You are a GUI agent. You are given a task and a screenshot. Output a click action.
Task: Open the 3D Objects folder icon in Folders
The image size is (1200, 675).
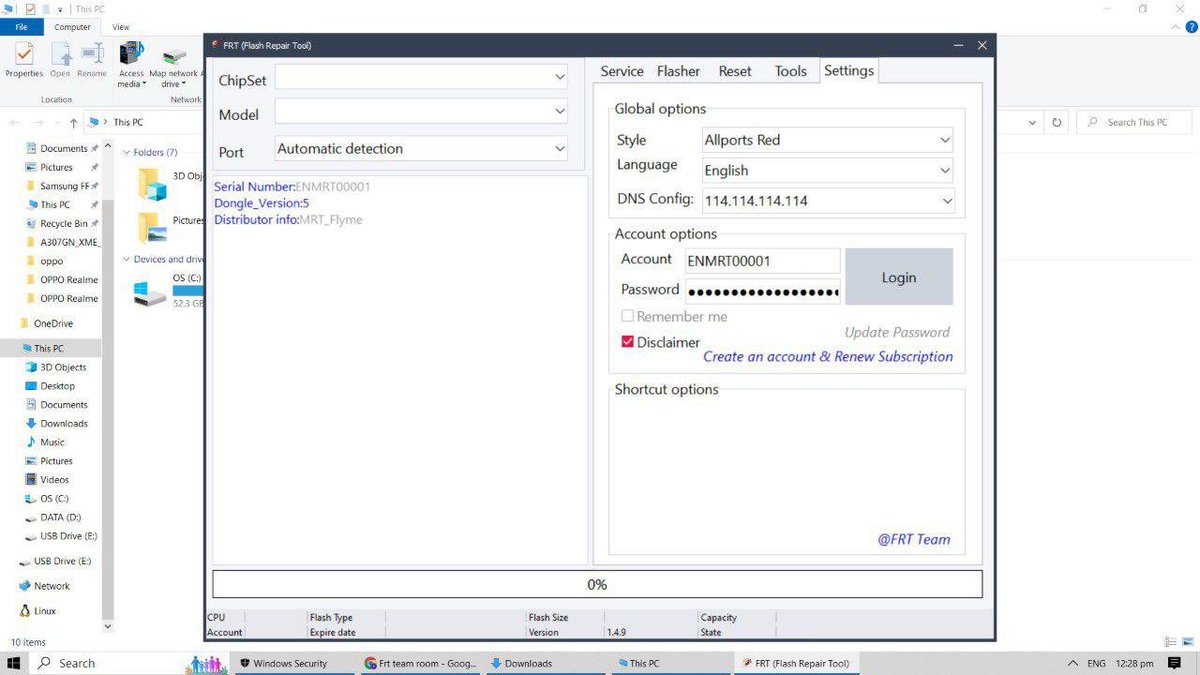point(153,184)
